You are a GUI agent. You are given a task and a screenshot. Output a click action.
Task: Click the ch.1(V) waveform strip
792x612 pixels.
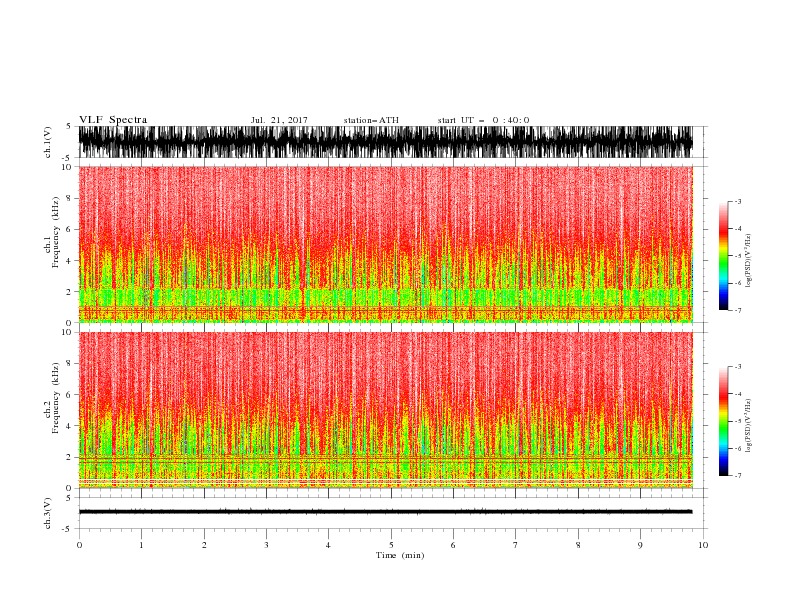386,142
